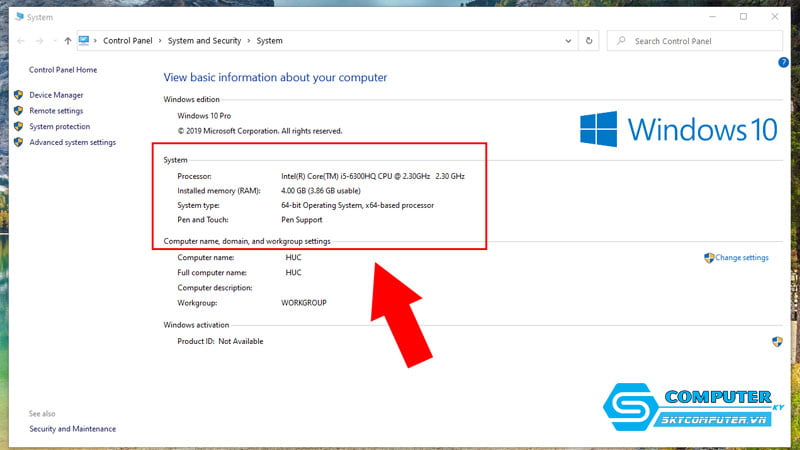The width and height of the screenshot is (800, 450).
Task: Click the Forward navigation arrow
Action: click(x=39, y=41)
